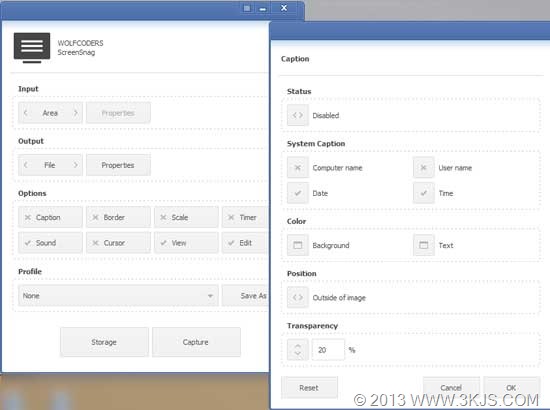Toggle the Border option

118,217
